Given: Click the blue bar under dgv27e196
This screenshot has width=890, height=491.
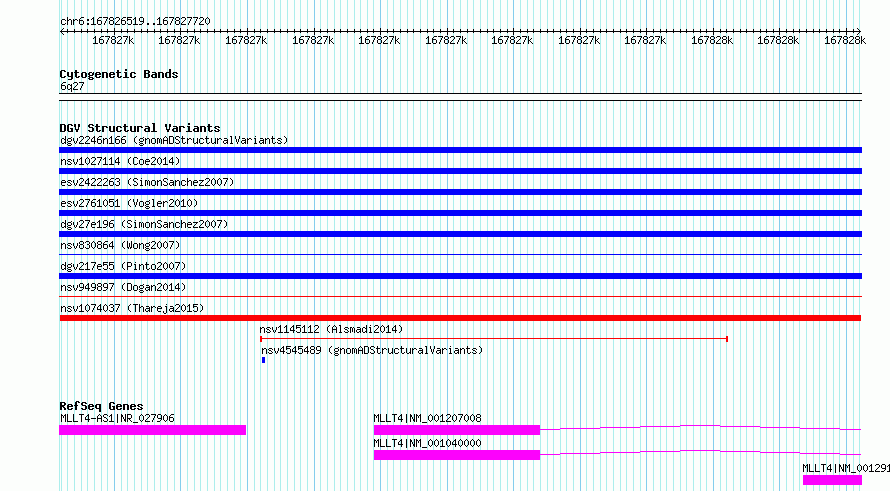Looking at the screenshot, I should point(460,234).
